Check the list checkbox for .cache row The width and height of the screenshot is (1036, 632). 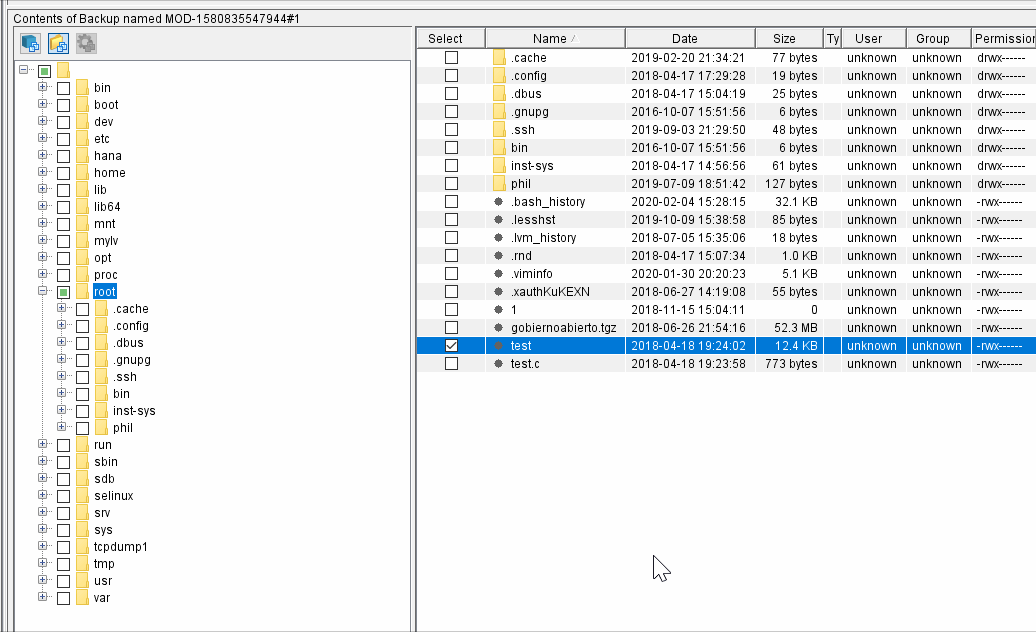tap(451, 57)
